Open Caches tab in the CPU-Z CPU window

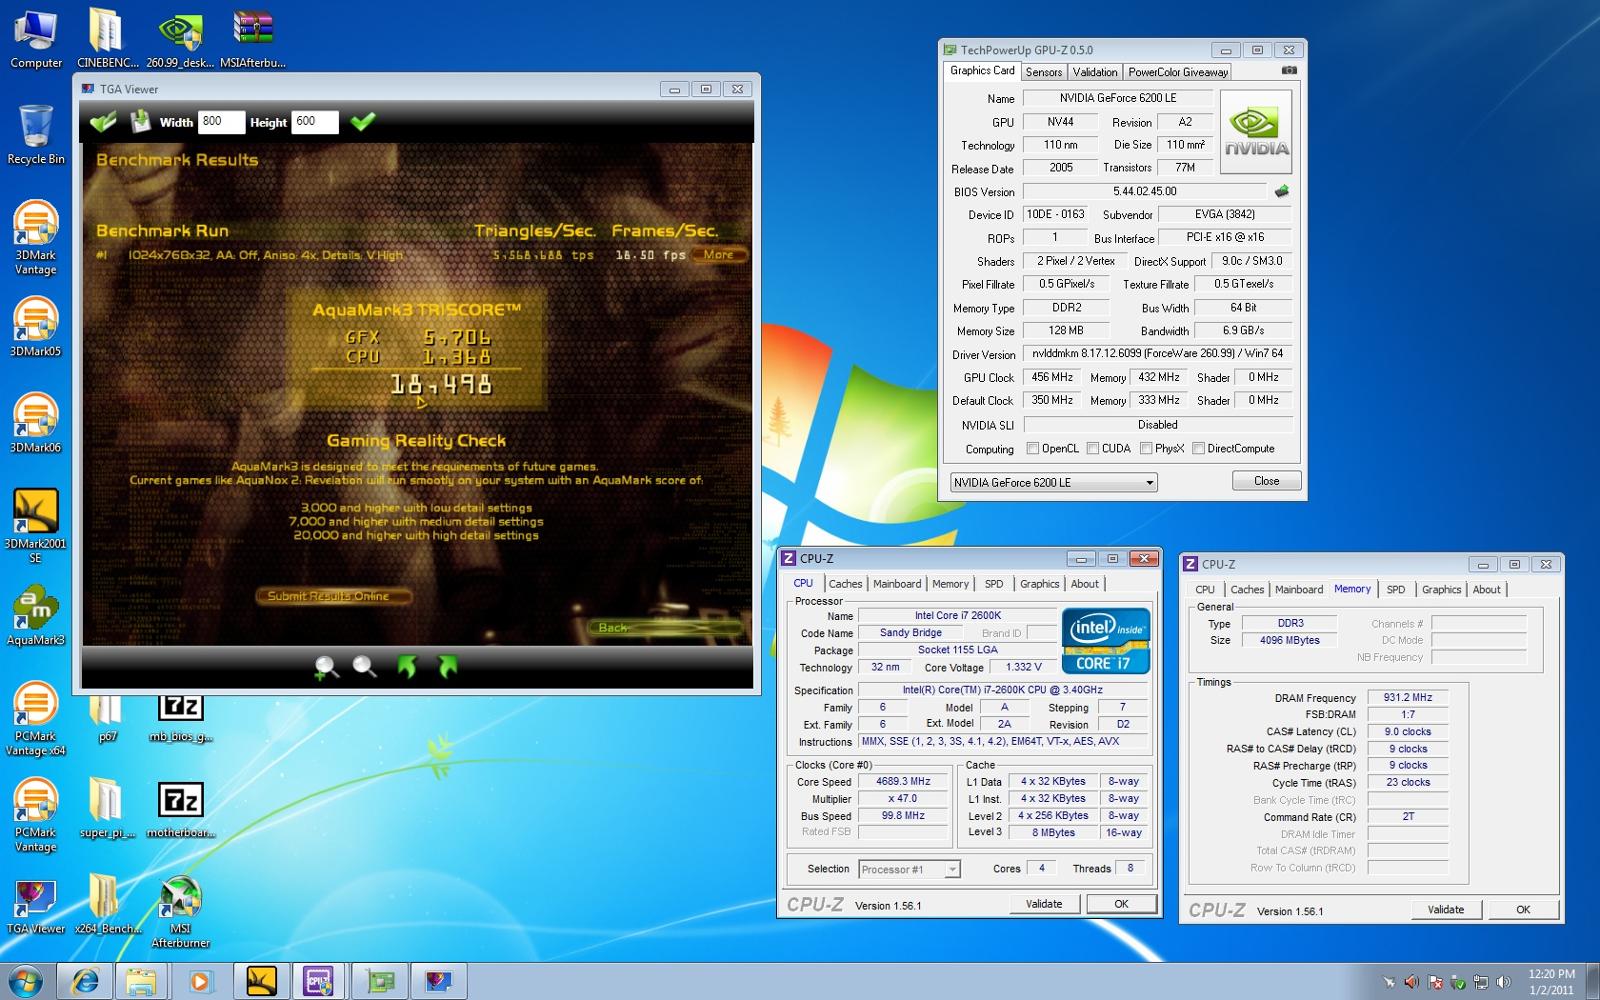[x=845, y=584]
